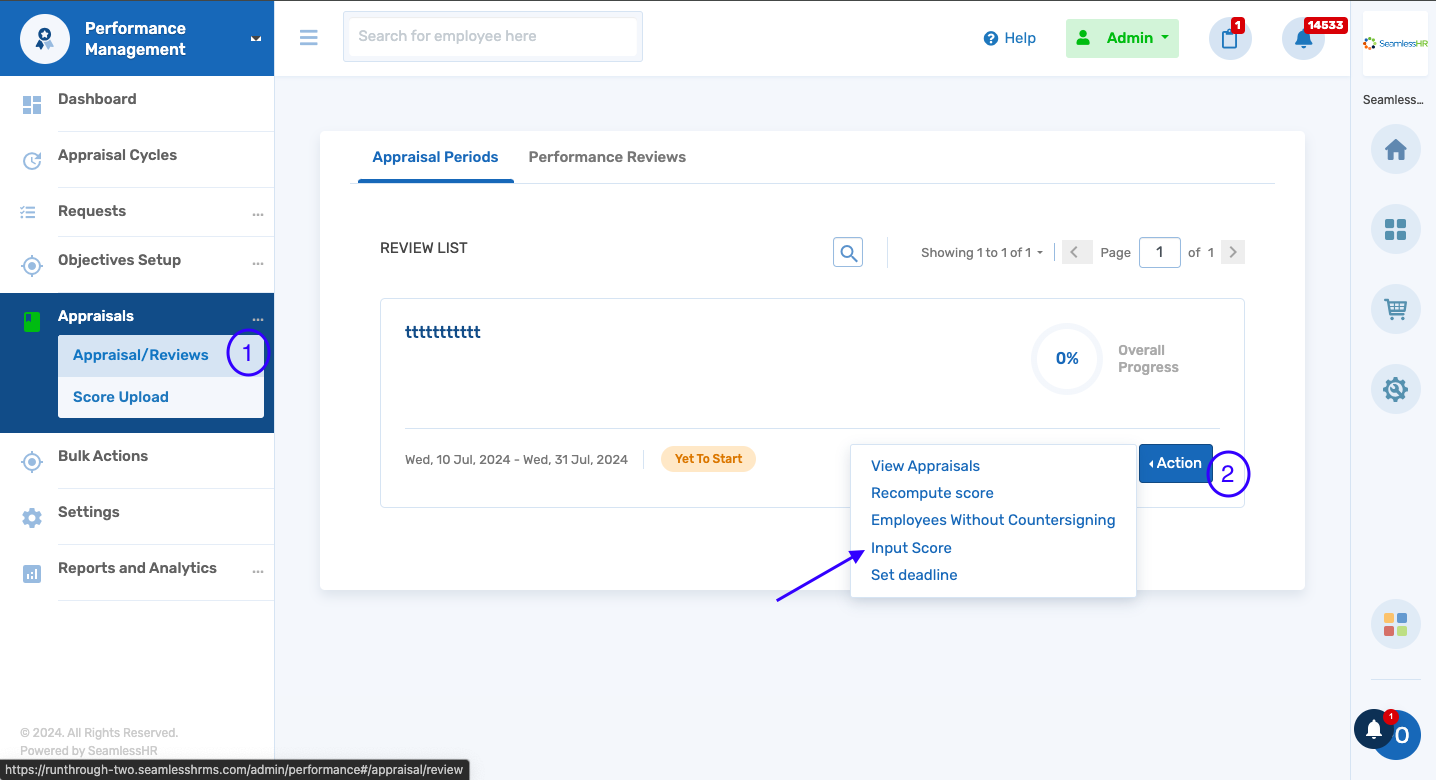
Task: Open the search magnifier above the review list
Action: click(847, 252)
